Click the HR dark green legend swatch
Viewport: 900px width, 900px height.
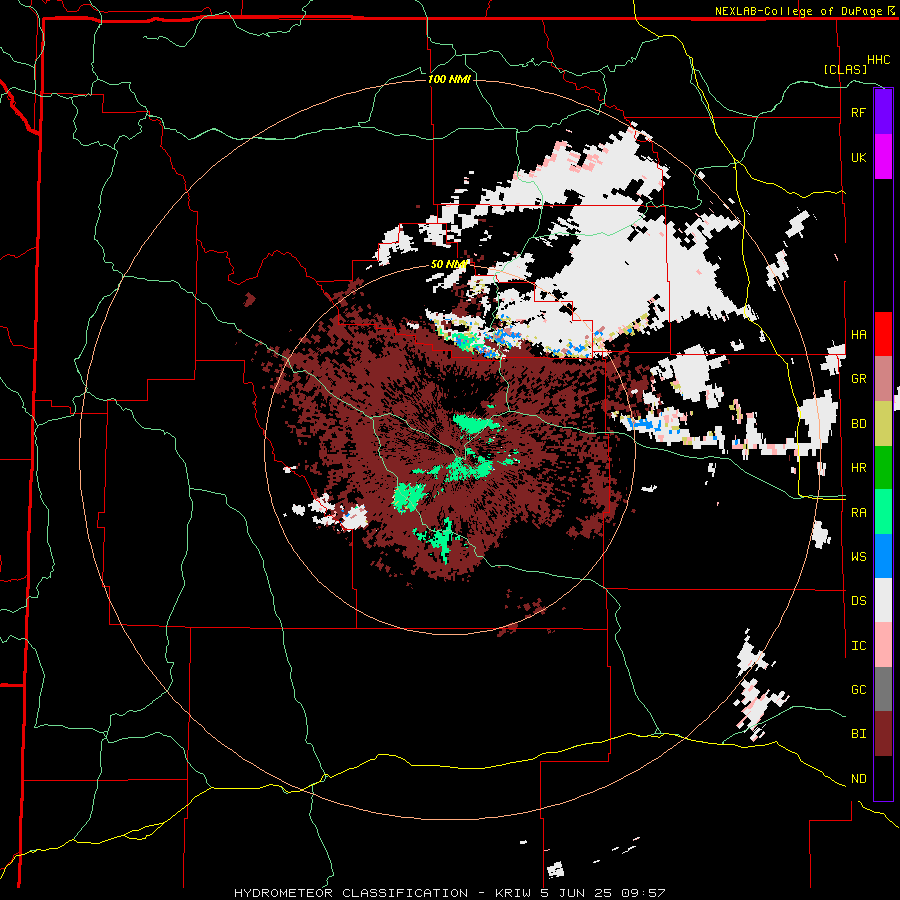pyautogui.click(x=883, y=467)
